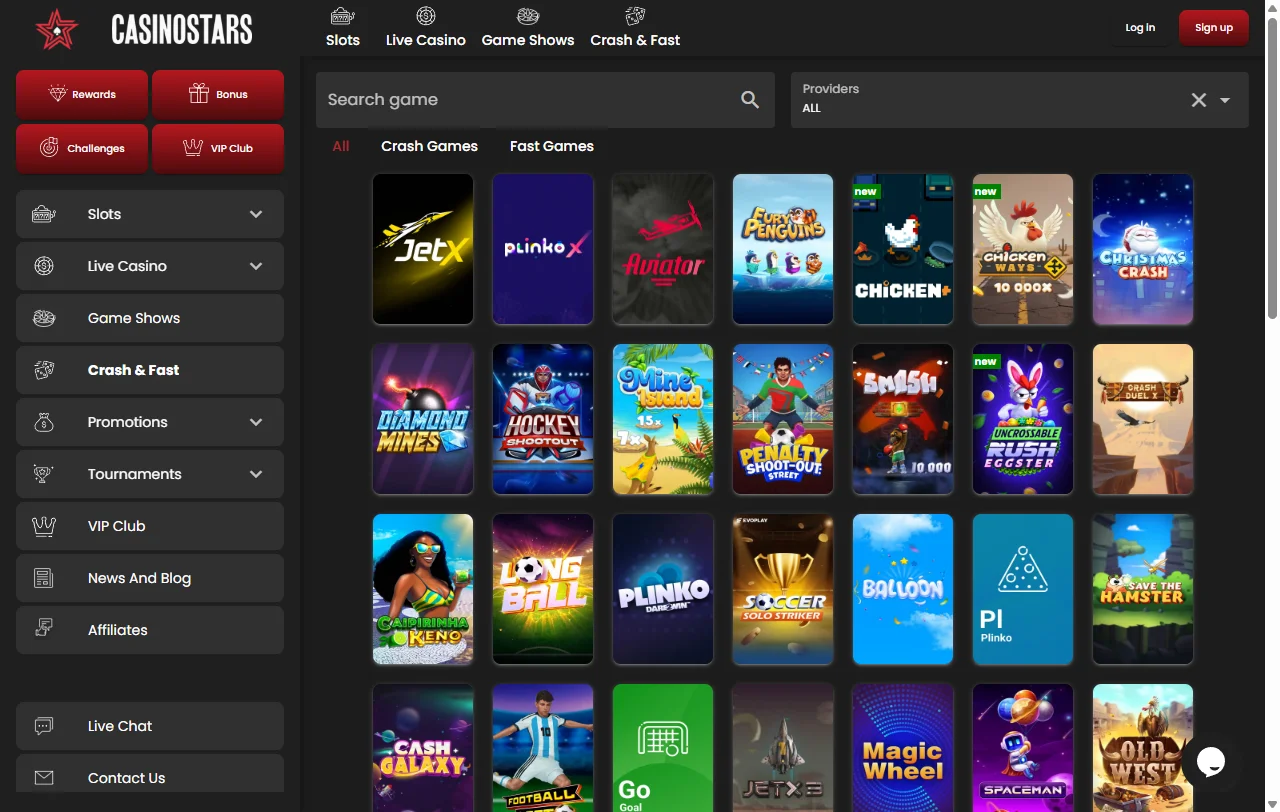Open the Providers dropdown arrow
Screen dimensions: 1280x812
1225,100
